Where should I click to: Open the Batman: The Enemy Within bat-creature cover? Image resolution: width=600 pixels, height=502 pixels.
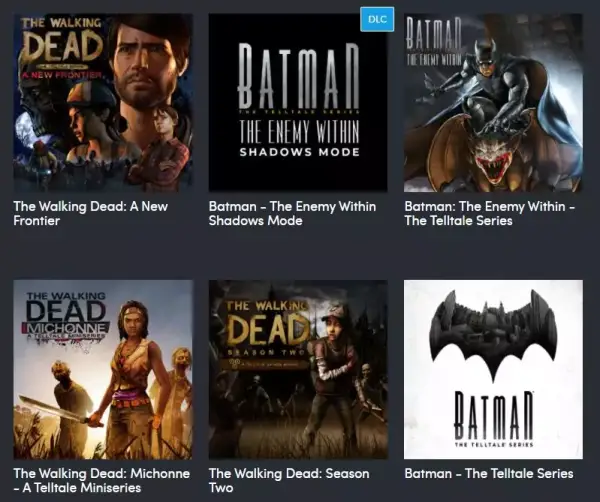coord(493,103)
